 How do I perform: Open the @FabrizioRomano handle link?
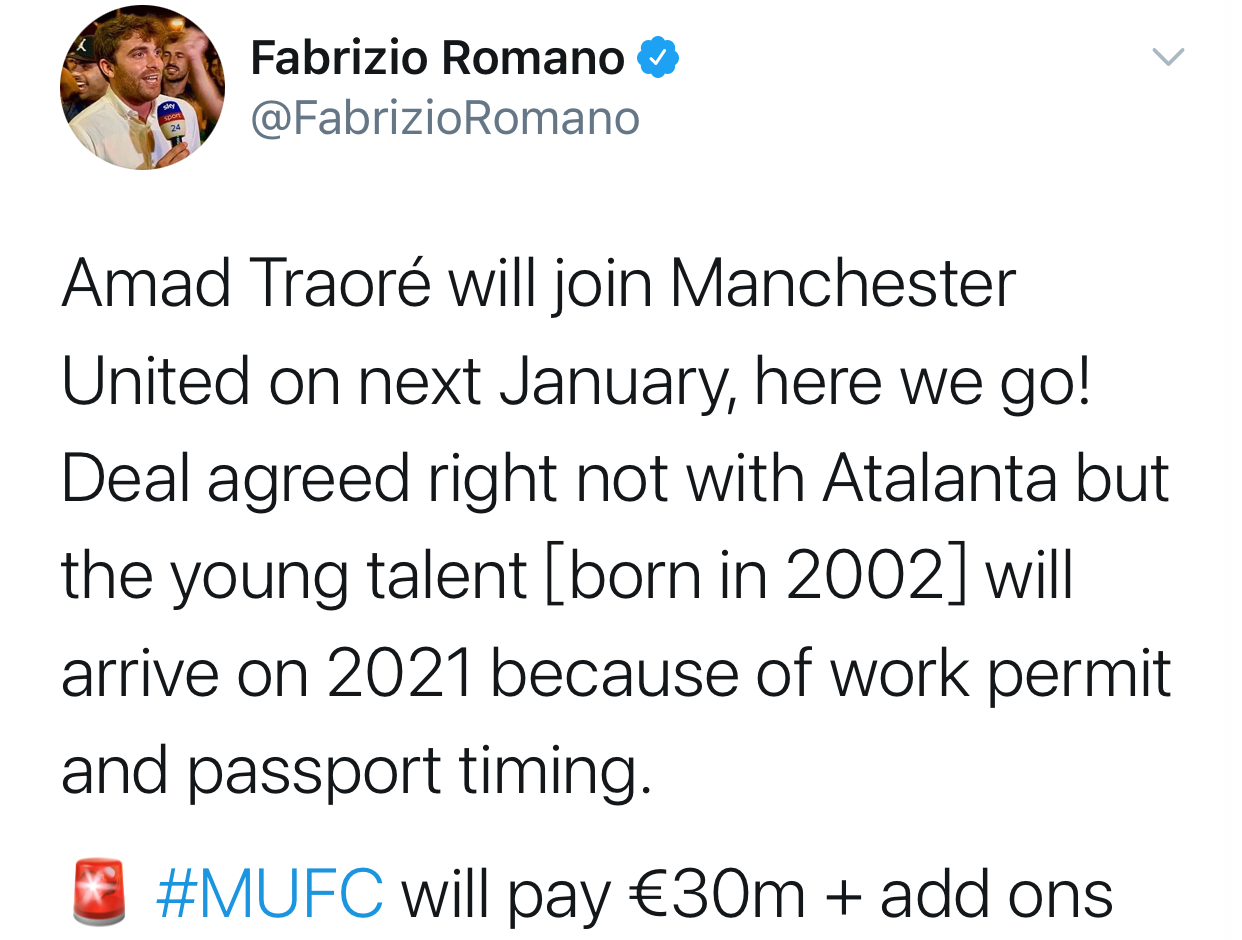pyautogui.click(x=445, y=119)
